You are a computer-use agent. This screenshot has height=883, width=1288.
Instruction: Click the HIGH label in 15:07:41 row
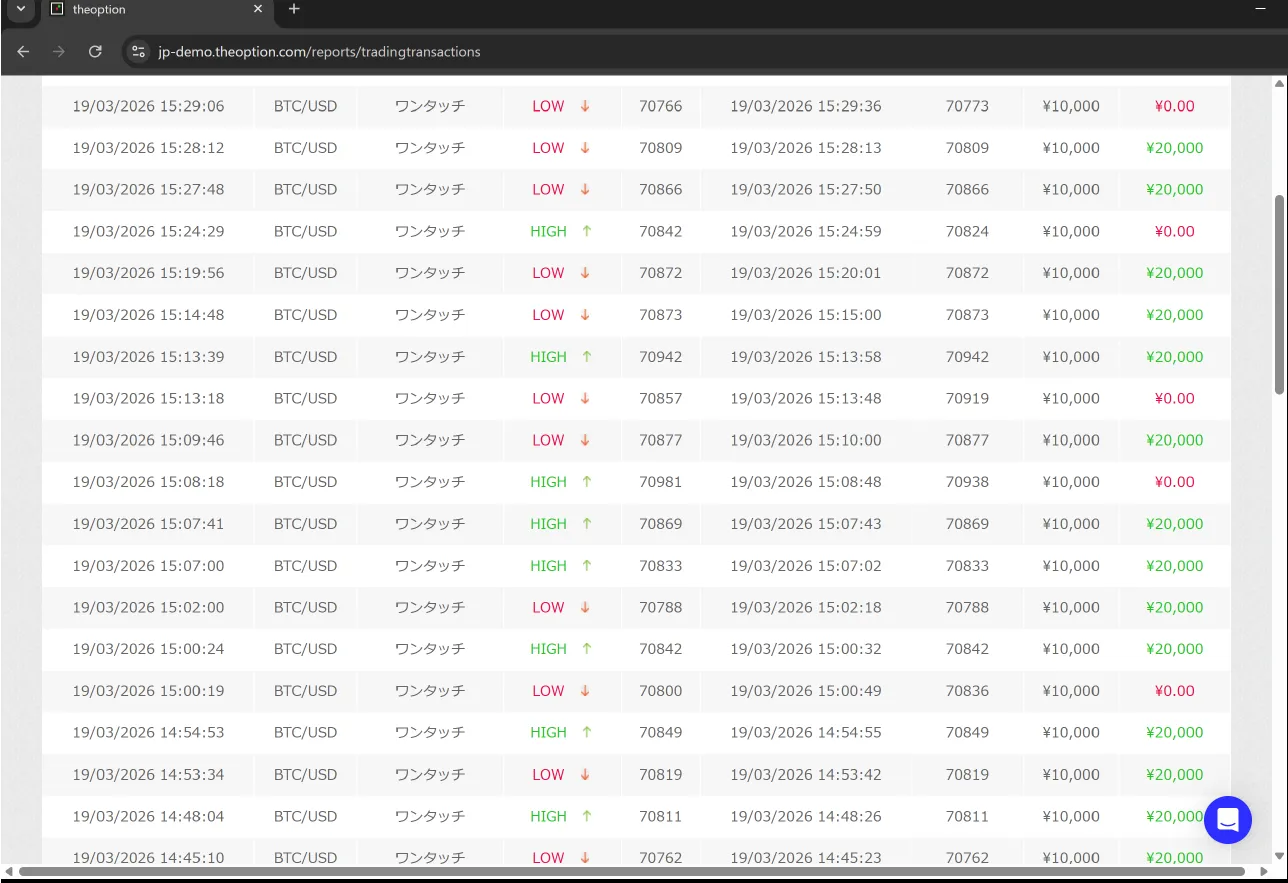(548, 524)
